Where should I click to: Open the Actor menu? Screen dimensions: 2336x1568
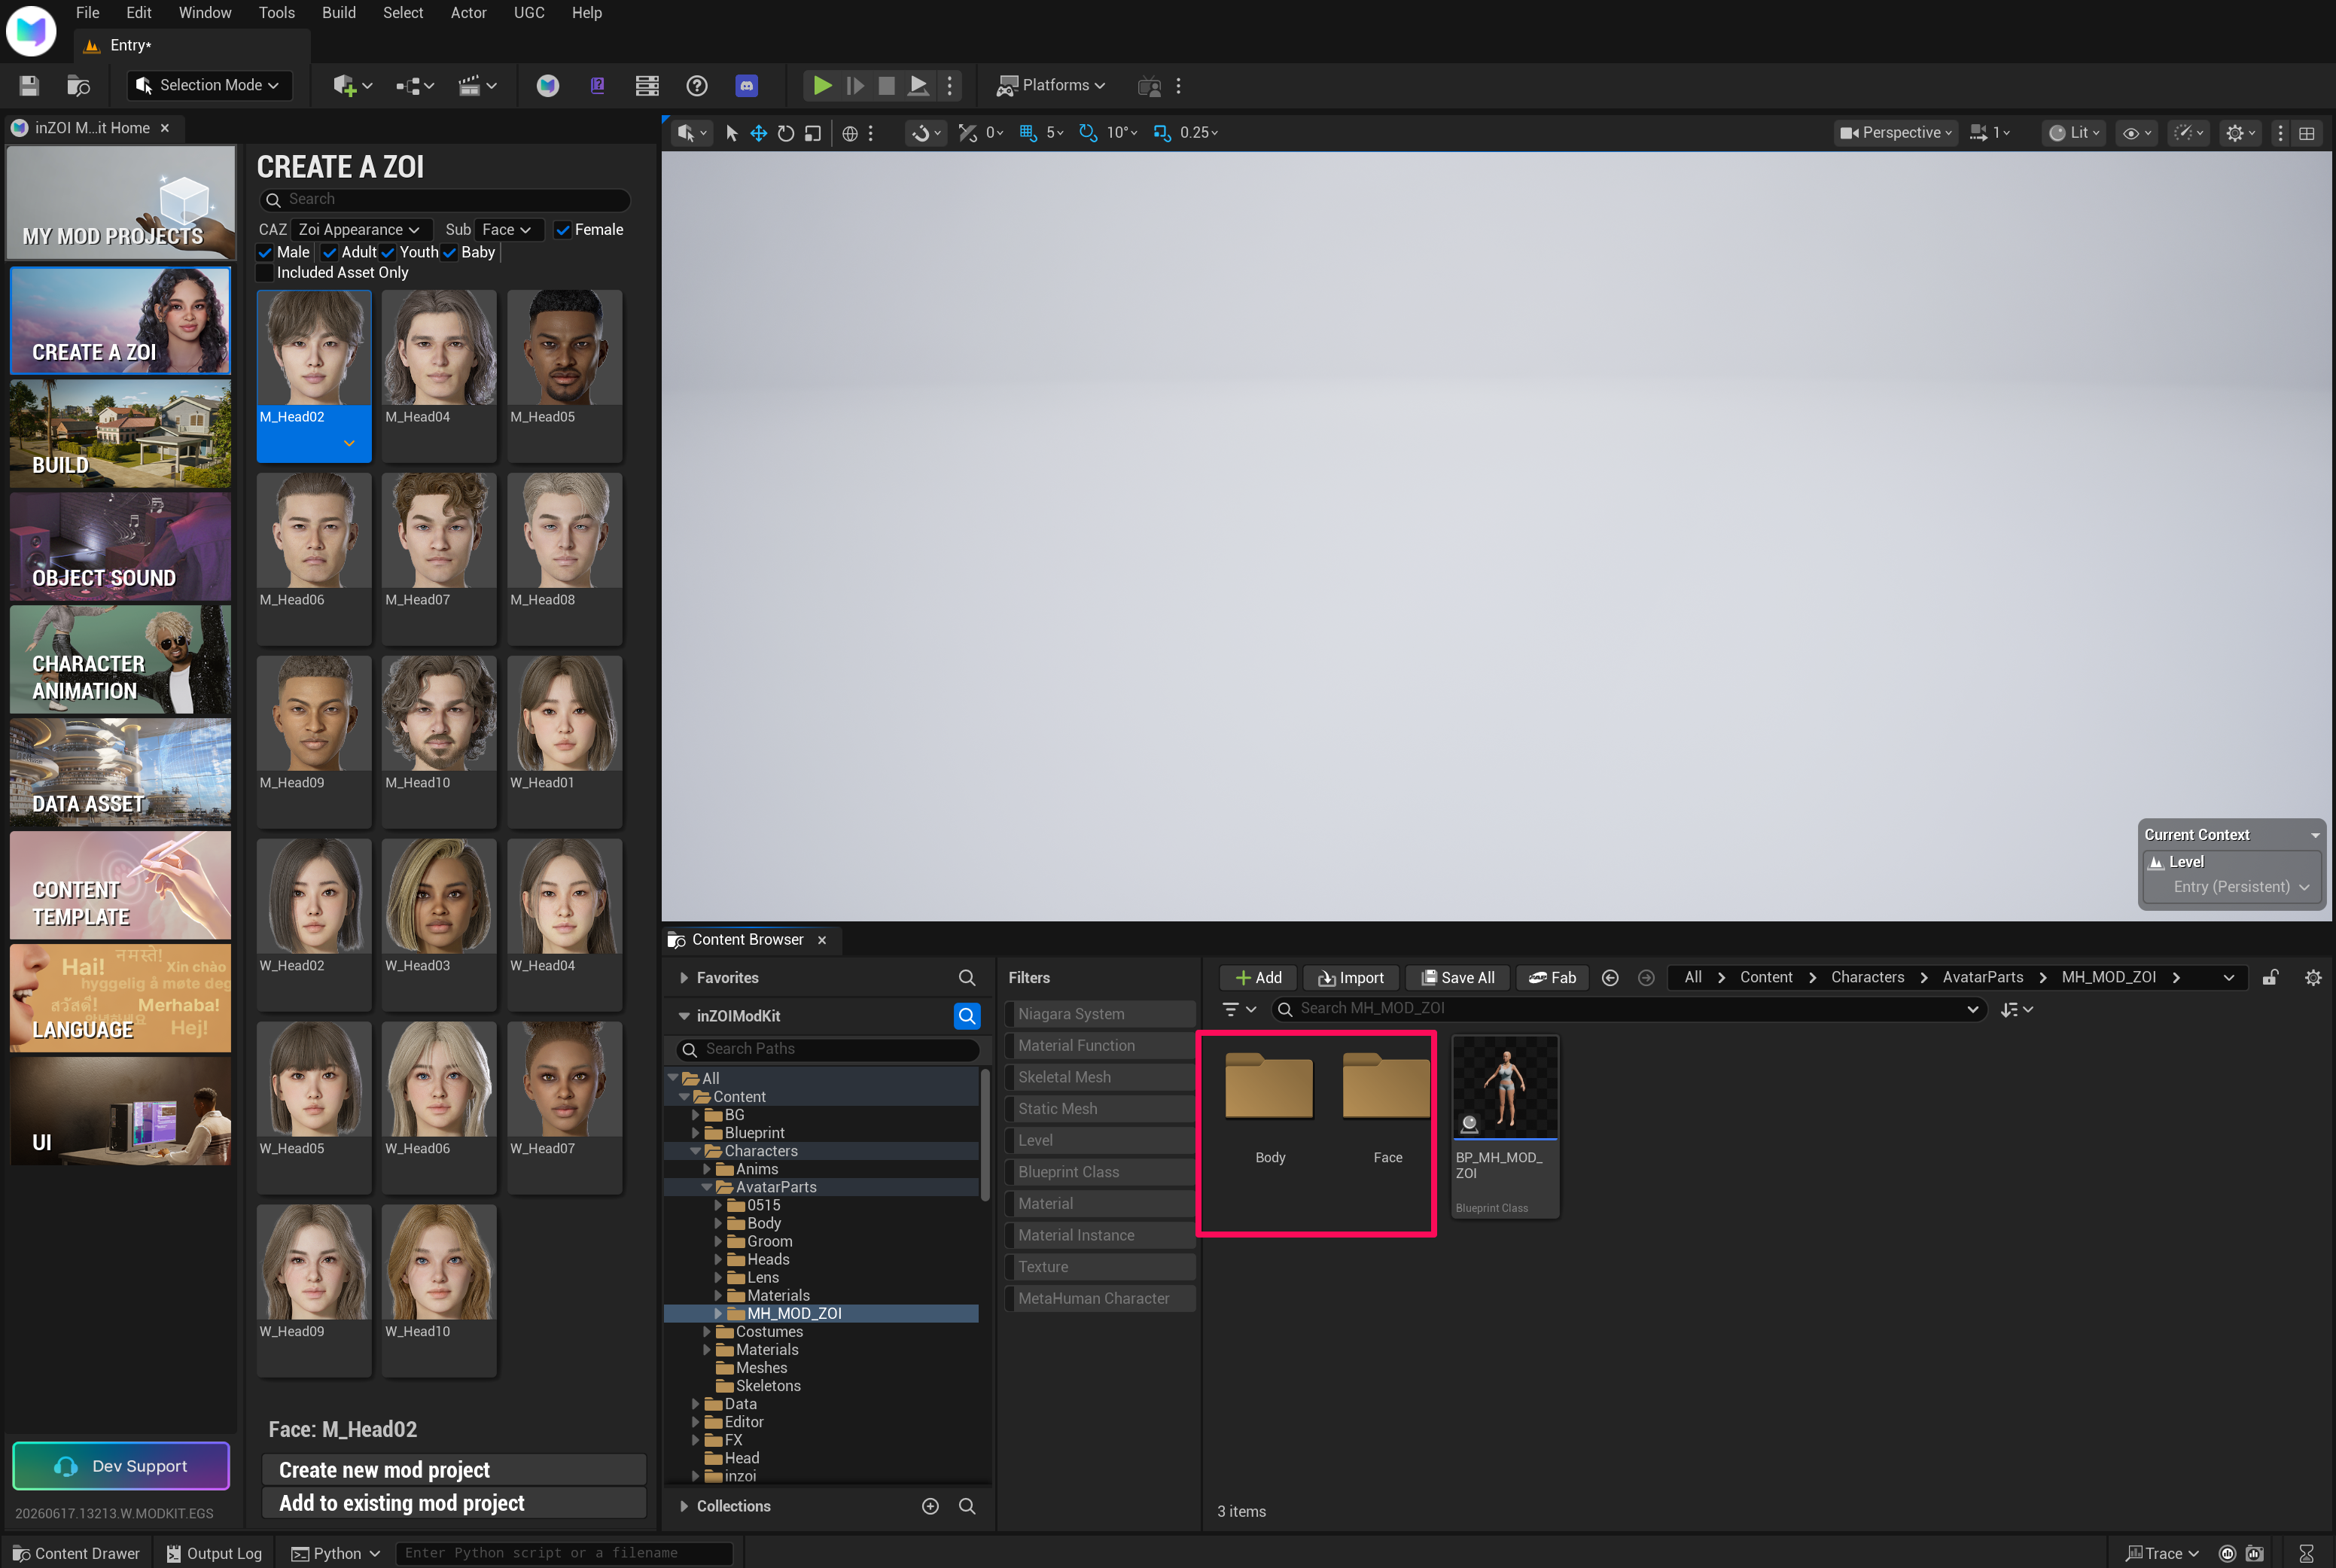tap(468, 13)
